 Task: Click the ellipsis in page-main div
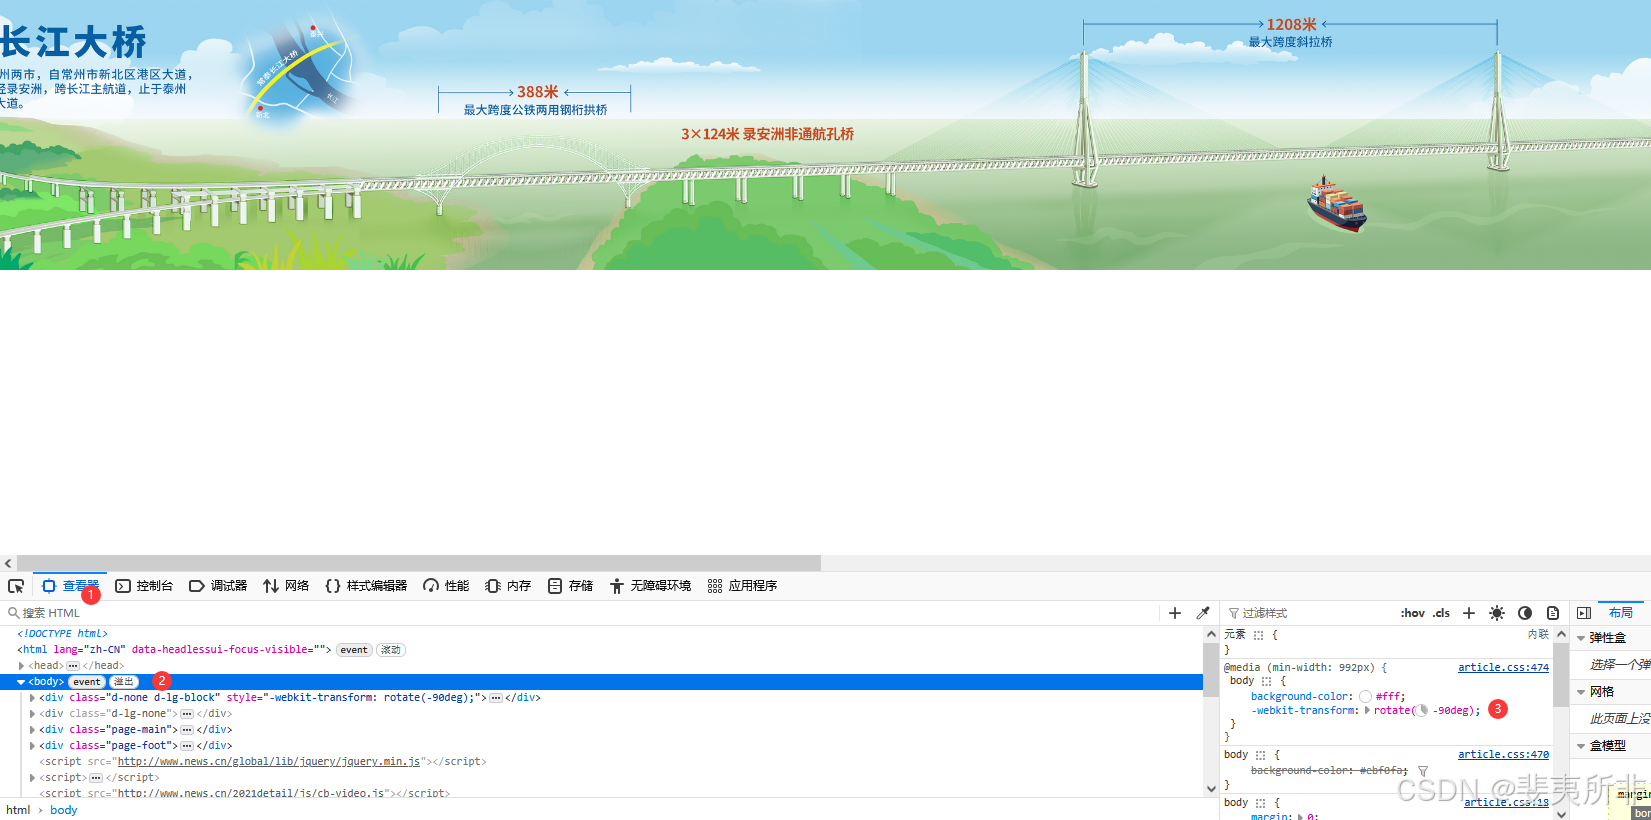(187, 730)
